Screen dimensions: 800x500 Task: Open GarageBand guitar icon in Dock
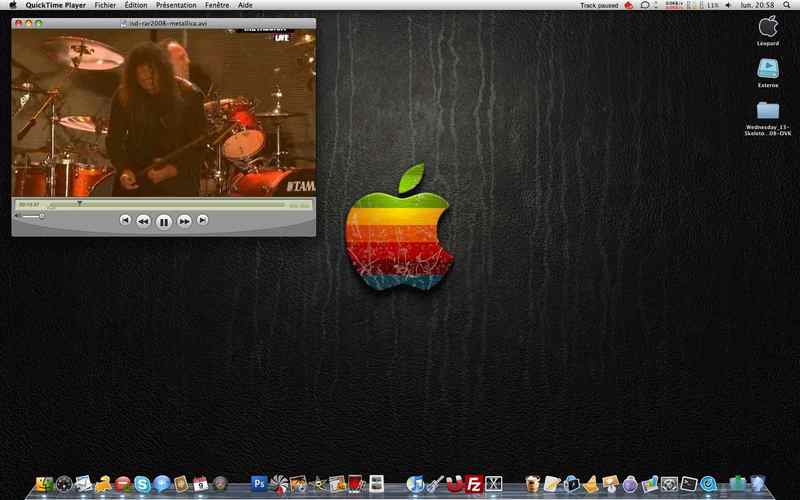[x=435, y=484]
